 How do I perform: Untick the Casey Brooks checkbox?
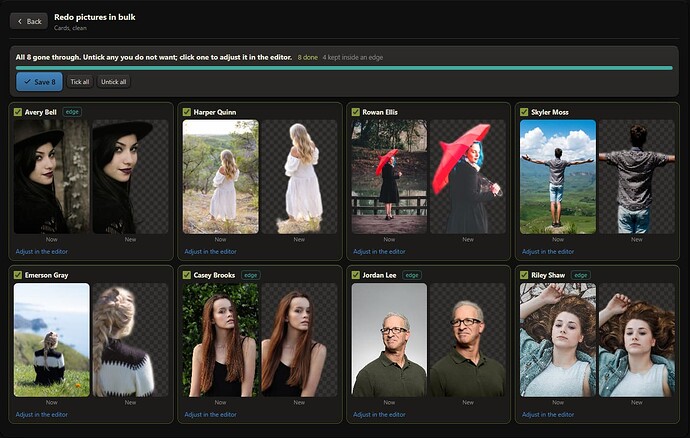point(187,275)
